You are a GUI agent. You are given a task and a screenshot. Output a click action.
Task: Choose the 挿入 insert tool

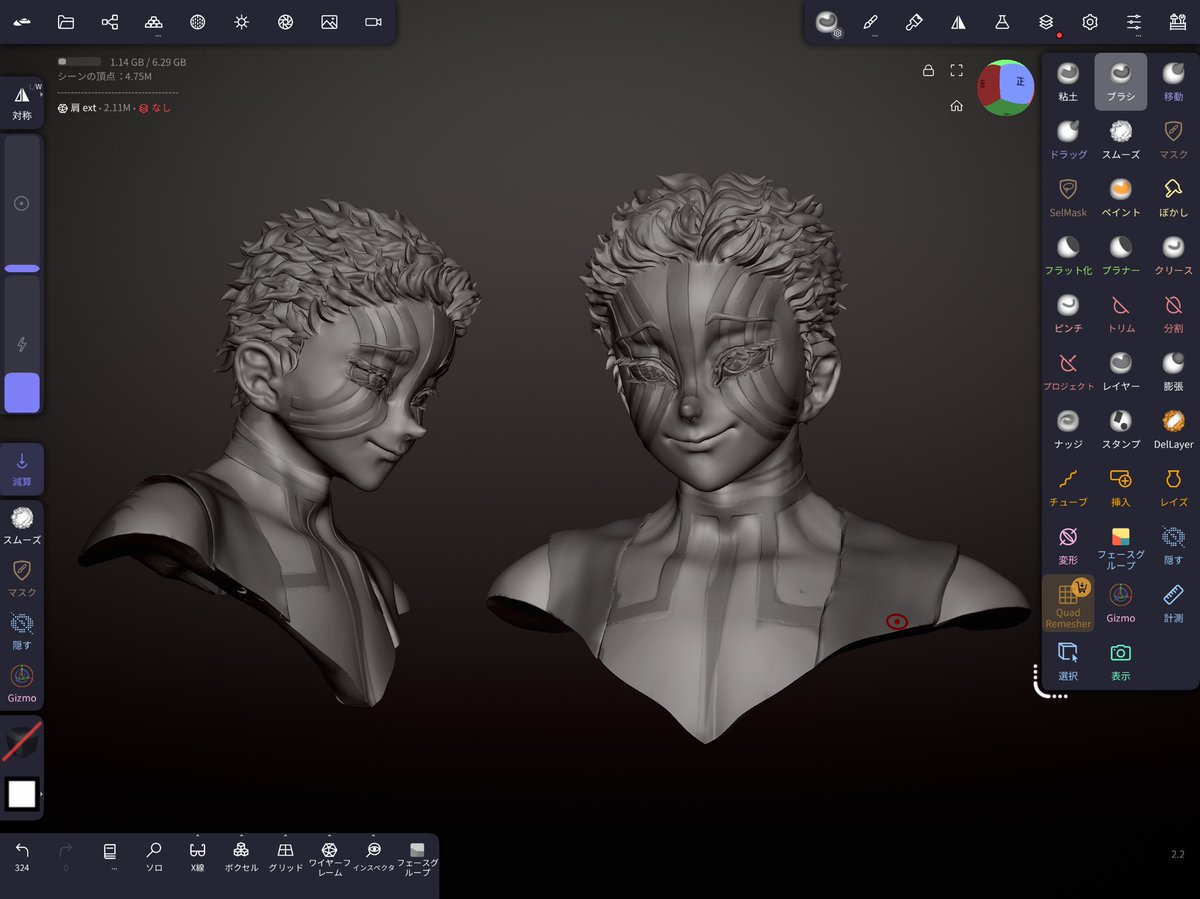[1121, 488]
